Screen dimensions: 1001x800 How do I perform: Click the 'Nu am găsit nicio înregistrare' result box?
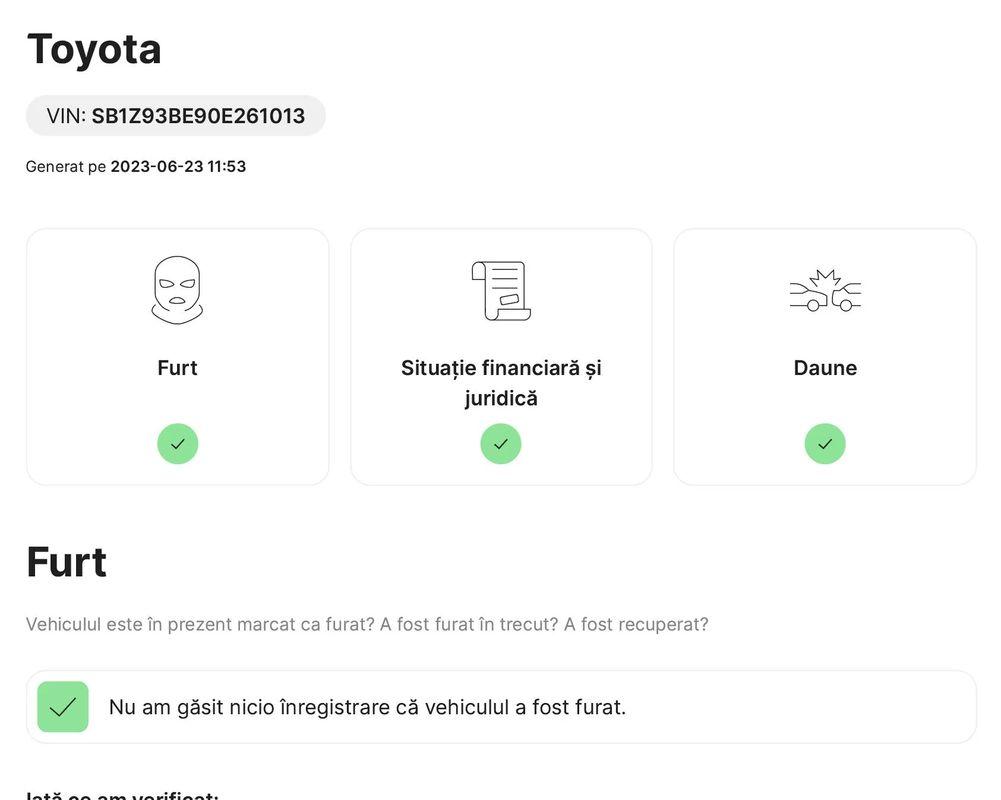501,707
